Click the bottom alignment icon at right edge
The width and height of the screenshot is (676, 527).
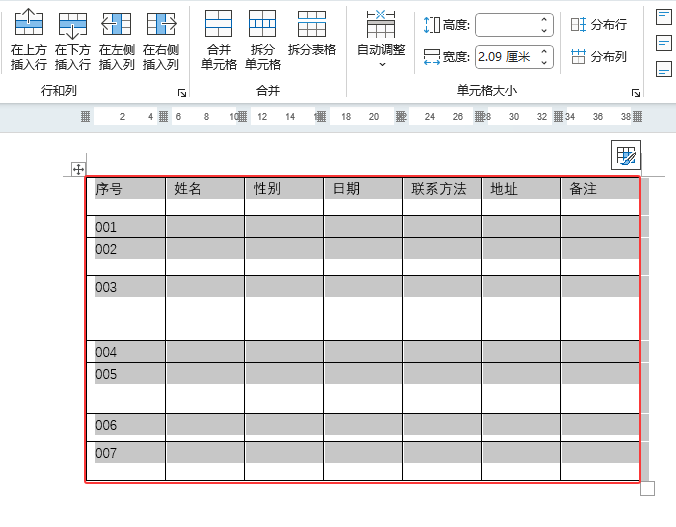coord(663,69)
